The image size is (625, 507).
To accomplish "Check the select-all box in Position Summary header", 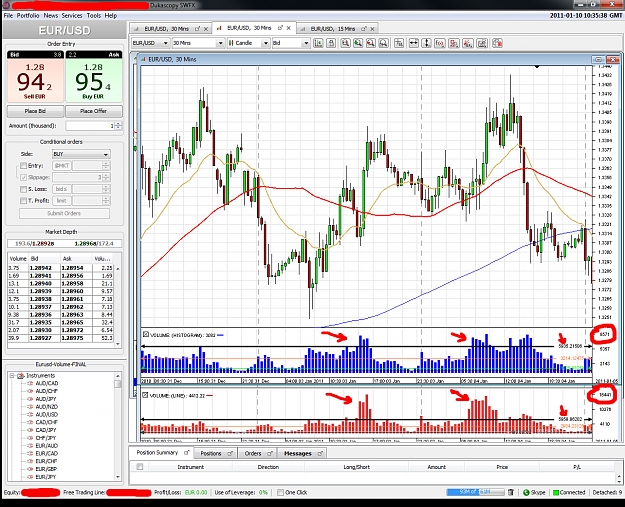I will coord(140,466).
